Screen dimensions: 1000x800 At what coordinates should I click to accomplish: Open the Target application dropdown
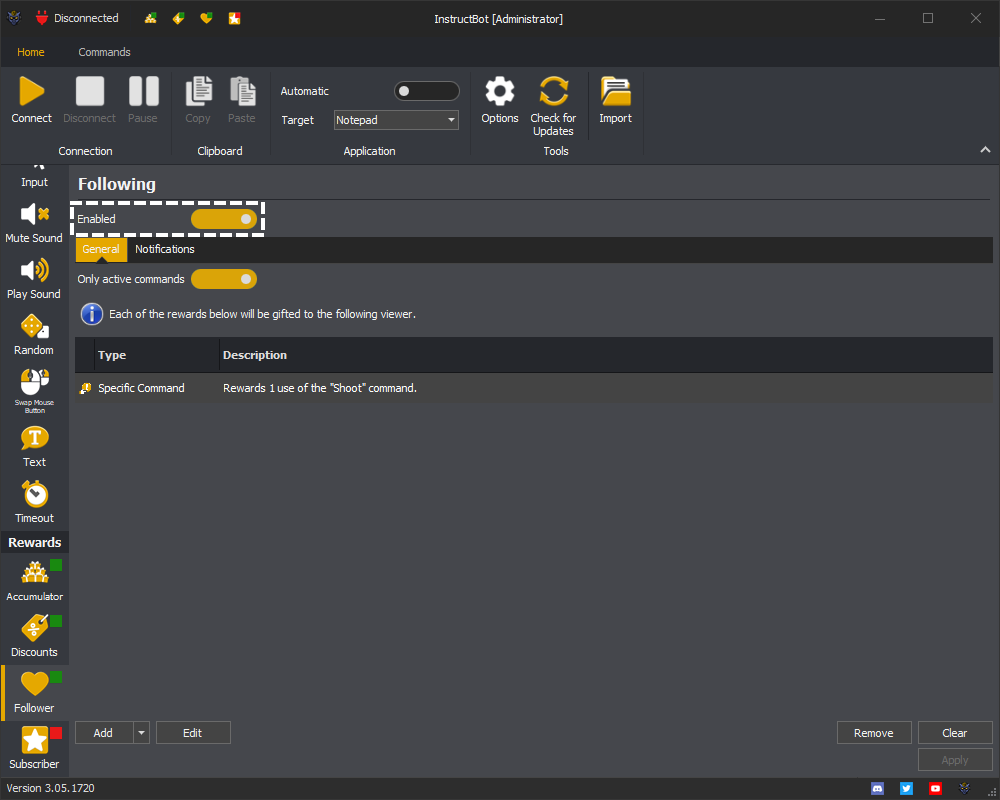click(396, 120)
